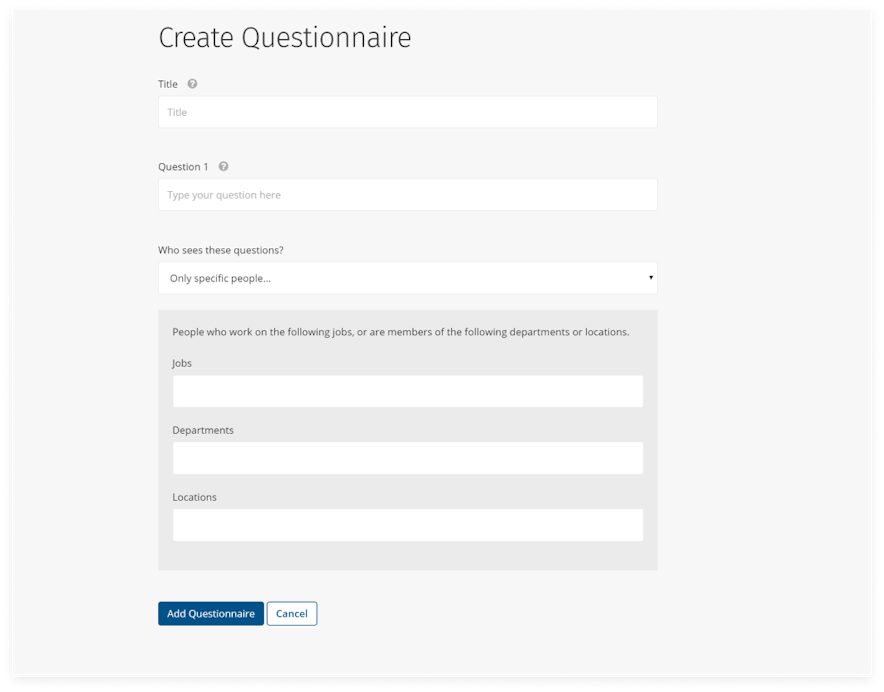Select the Locations input box

pyautogui.click(x=407, y=525)
